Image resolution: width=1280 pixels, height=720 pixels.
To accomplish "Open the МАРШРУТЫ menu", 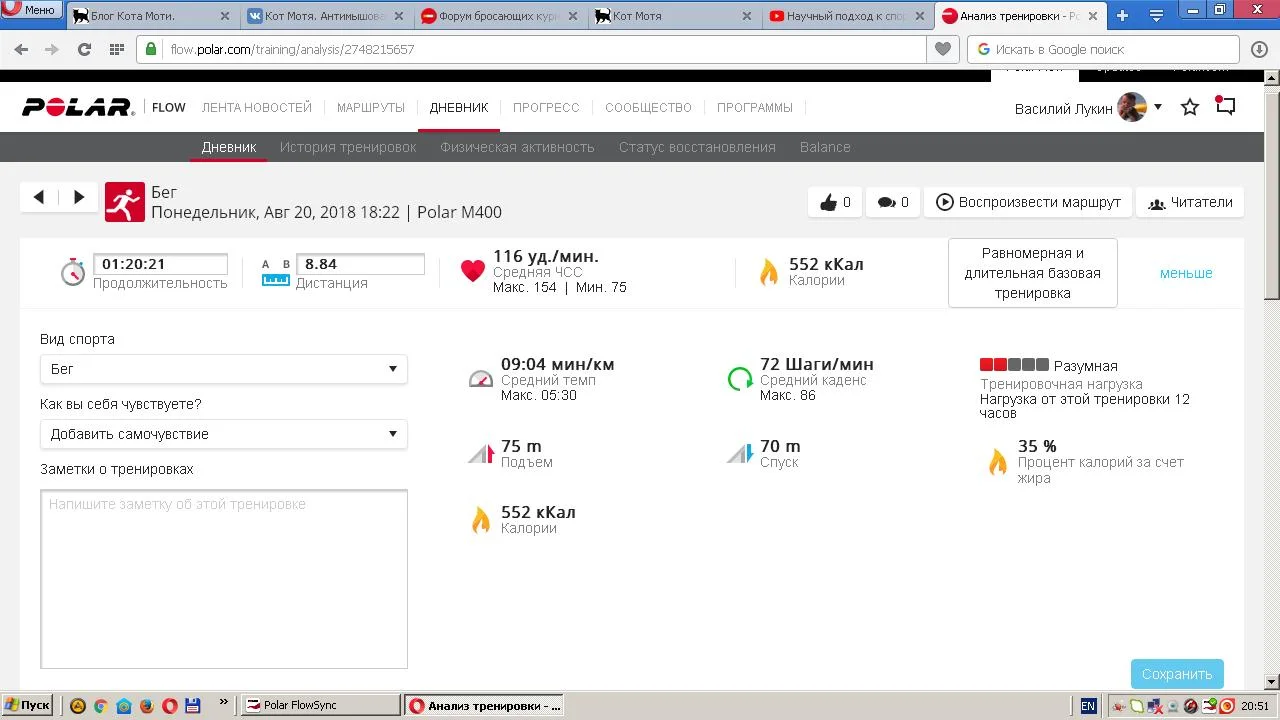I will point(370,107).
